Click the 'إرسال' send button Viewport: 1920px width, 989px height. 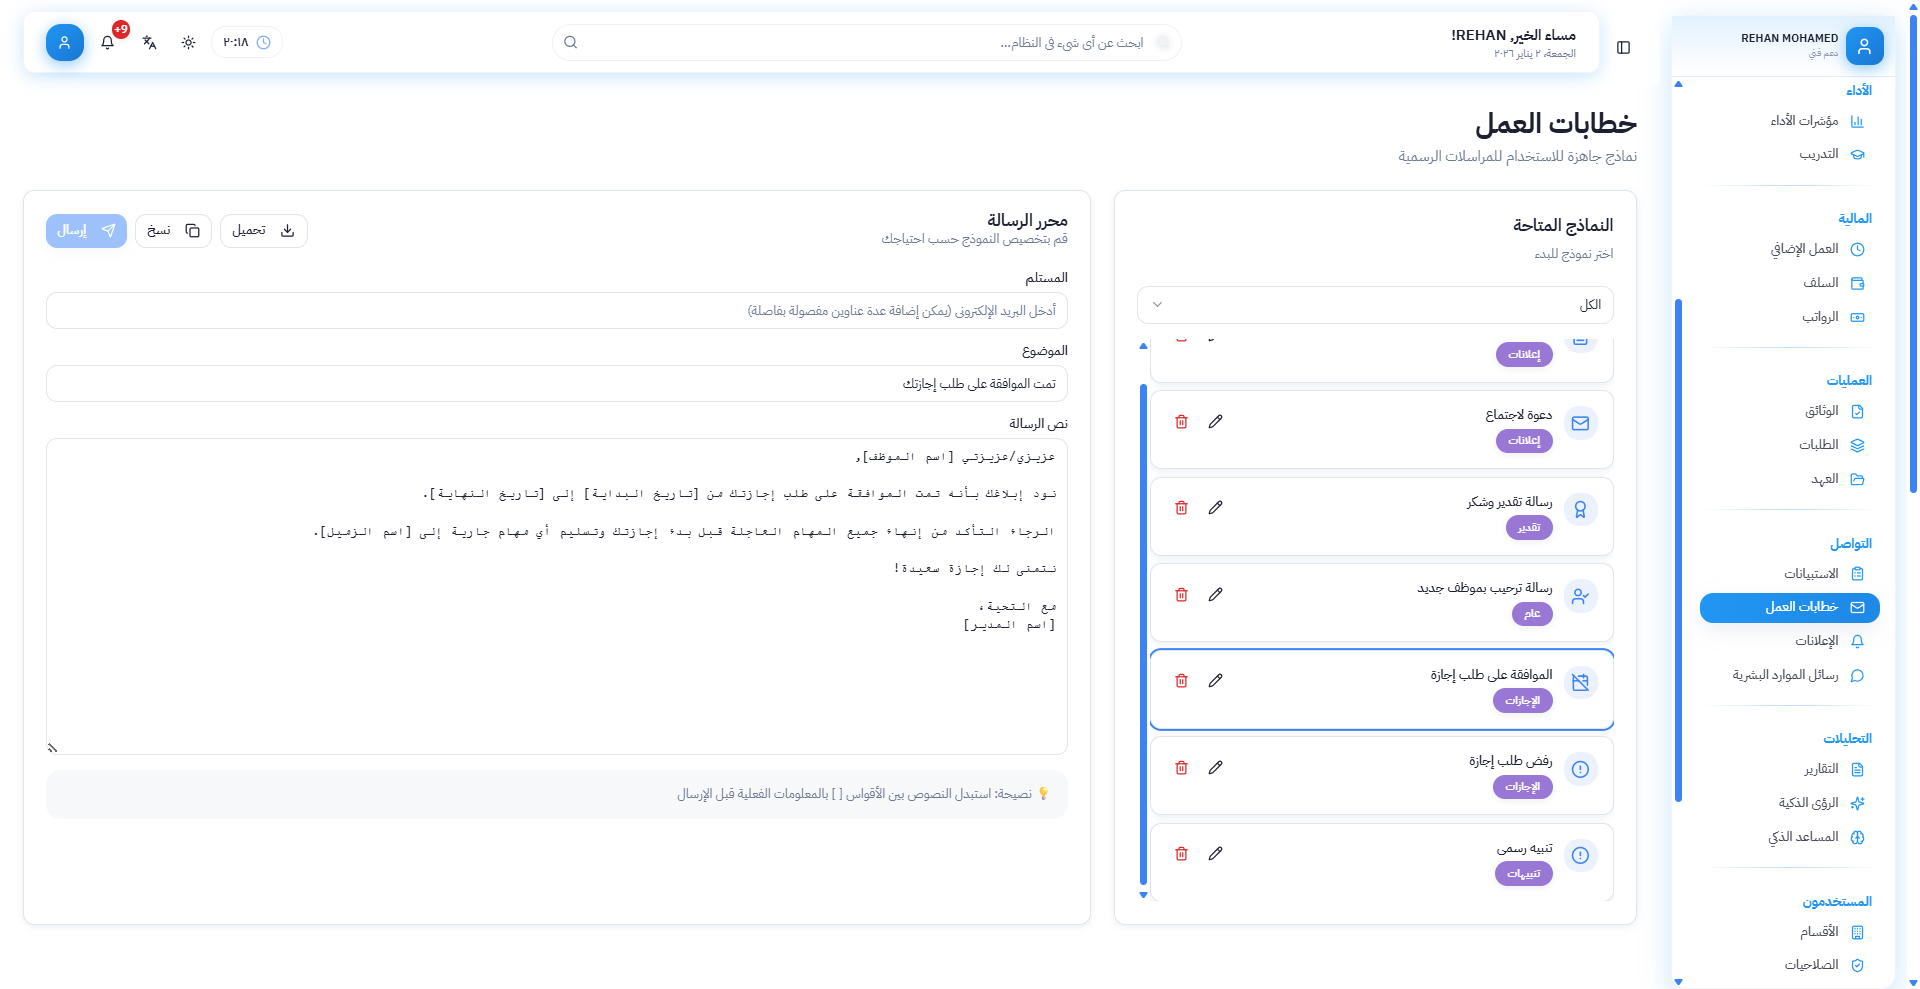[86, 231]
